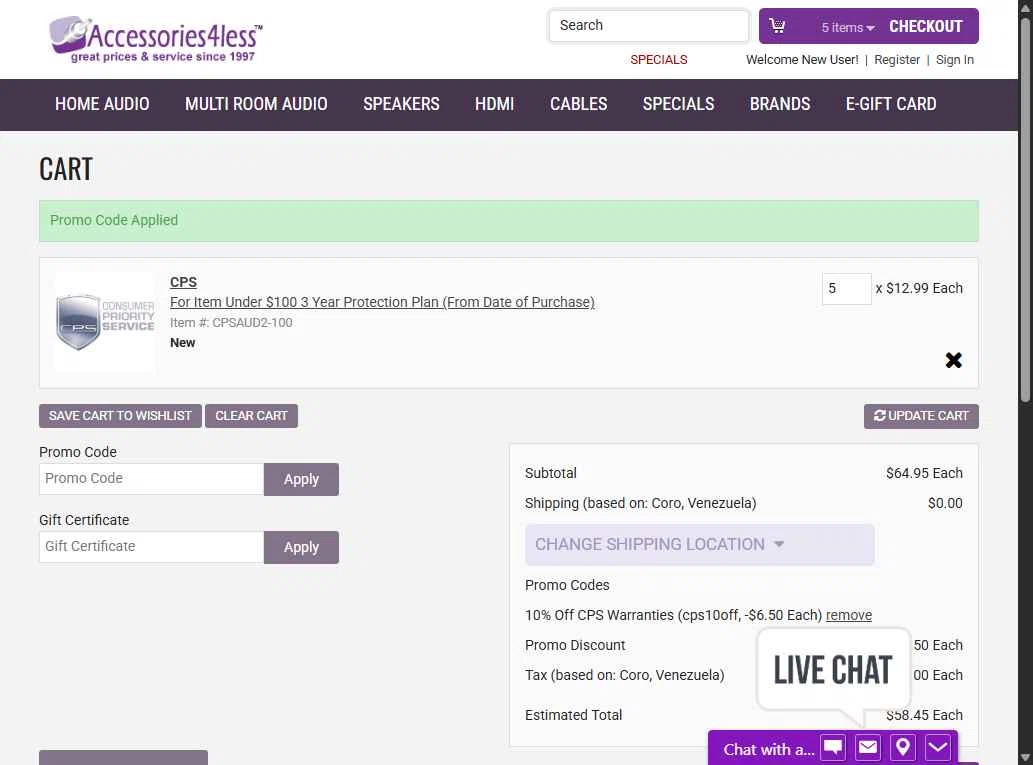Click 'Promo Code Applied' message
Image resolution: width=1033 pixels, height=765 pixels.
tap(114, 220)
